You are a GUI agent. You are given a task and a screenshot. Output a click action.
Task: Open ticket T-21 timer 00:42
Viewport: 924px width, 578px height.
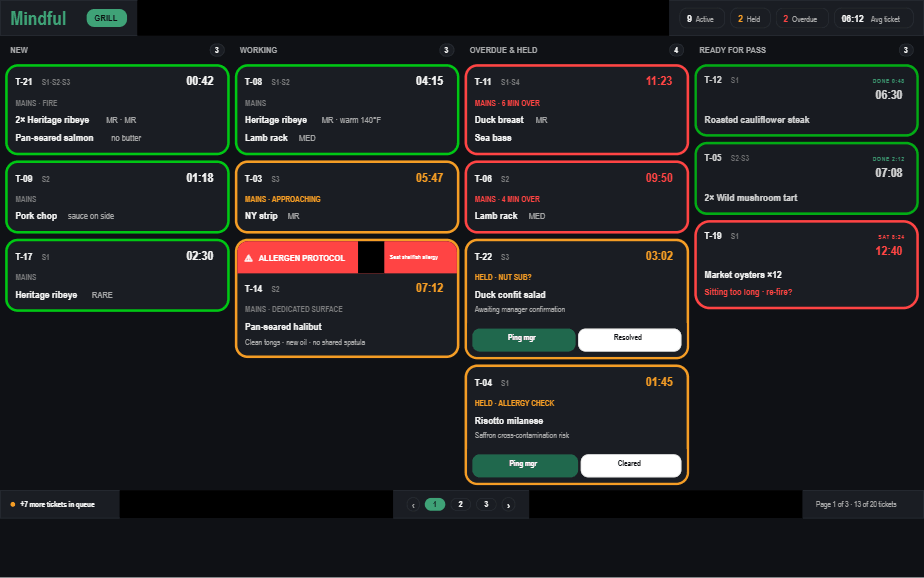pos(200,81)
